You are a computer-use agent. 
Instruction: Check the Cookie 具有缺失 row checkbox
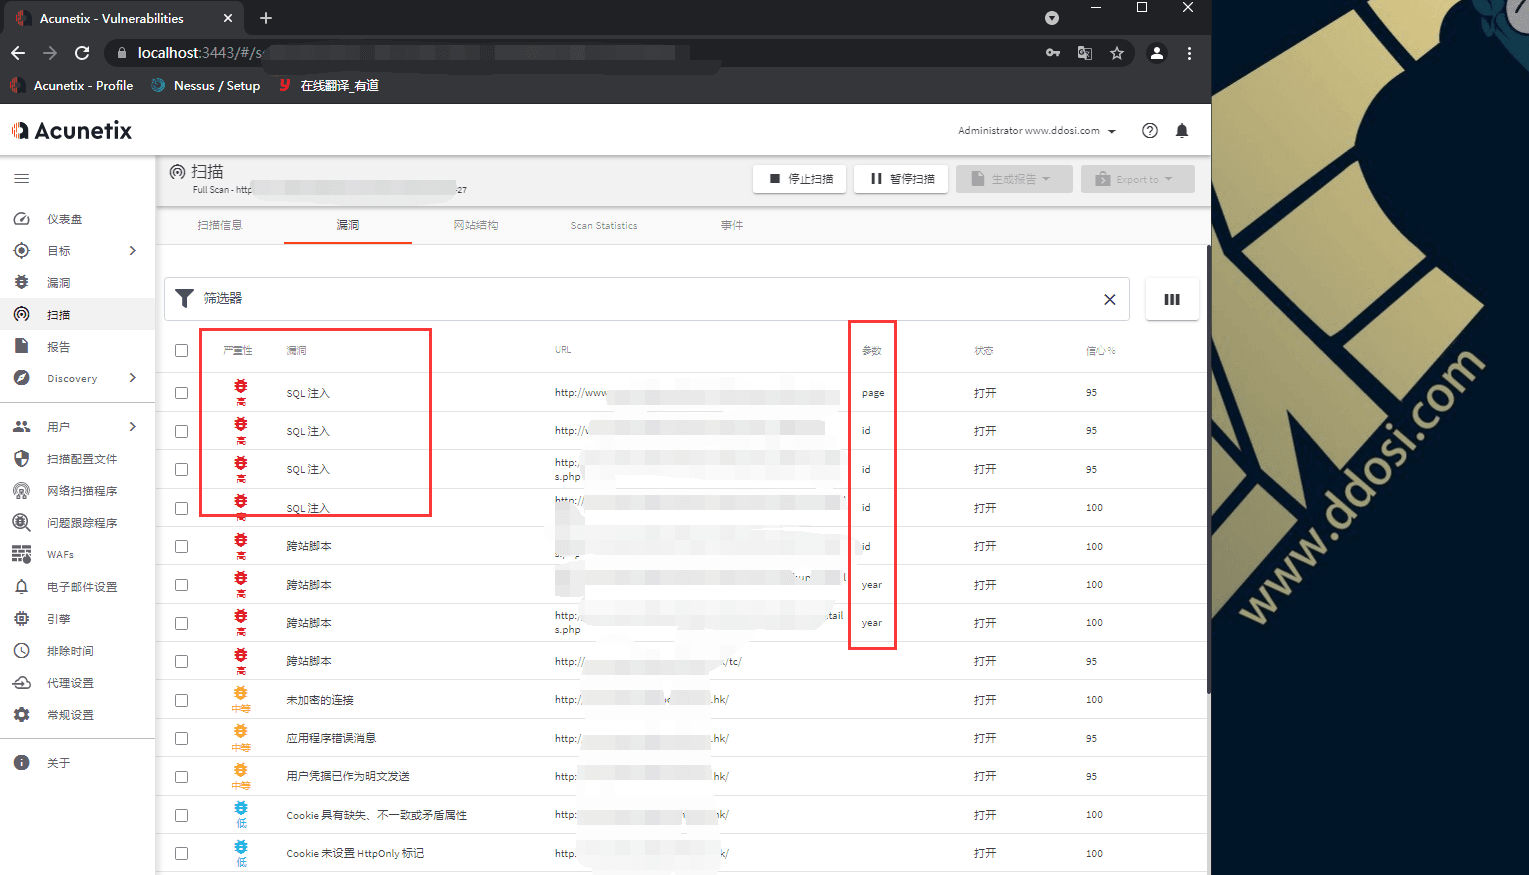181,815
